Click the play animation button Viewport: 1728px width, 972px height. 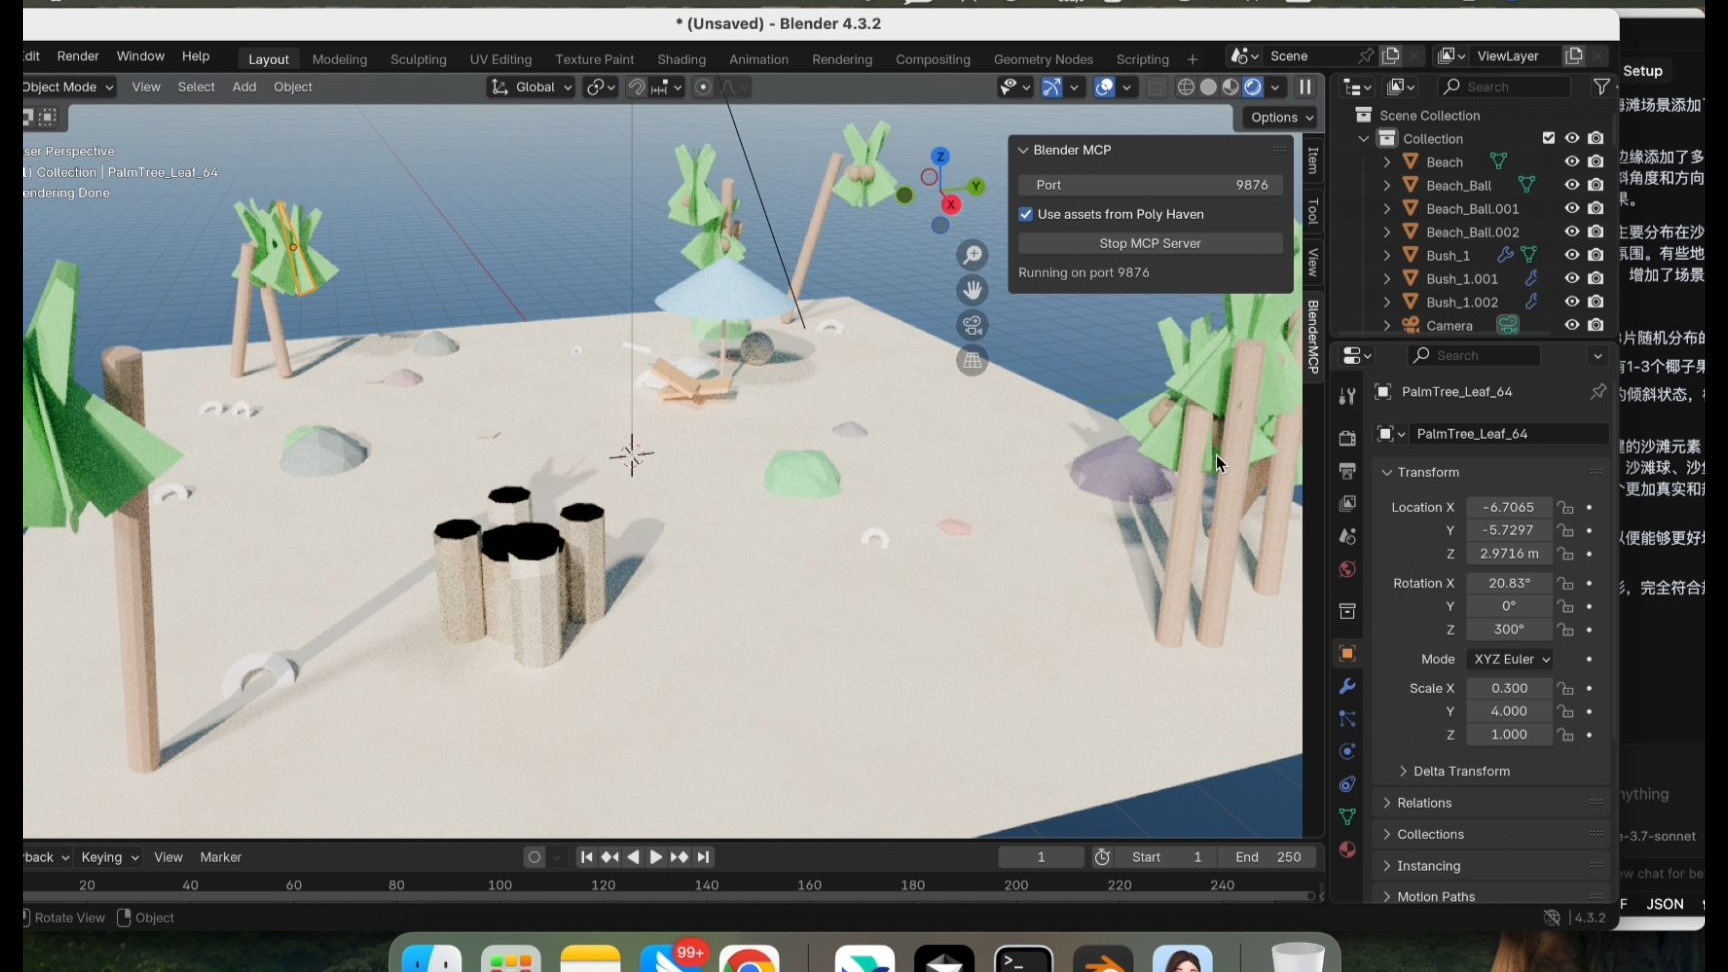click(656, 857)
